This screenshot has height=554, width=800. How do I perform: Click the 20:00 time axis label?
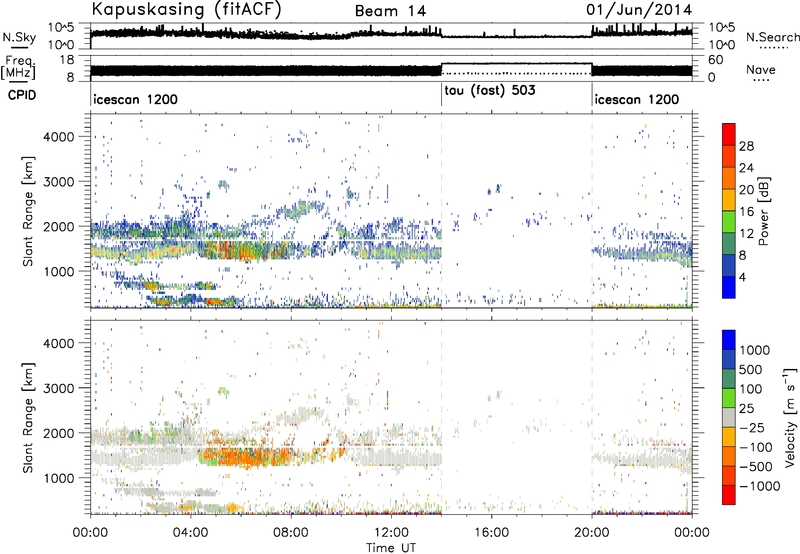[x=592, y=533]
